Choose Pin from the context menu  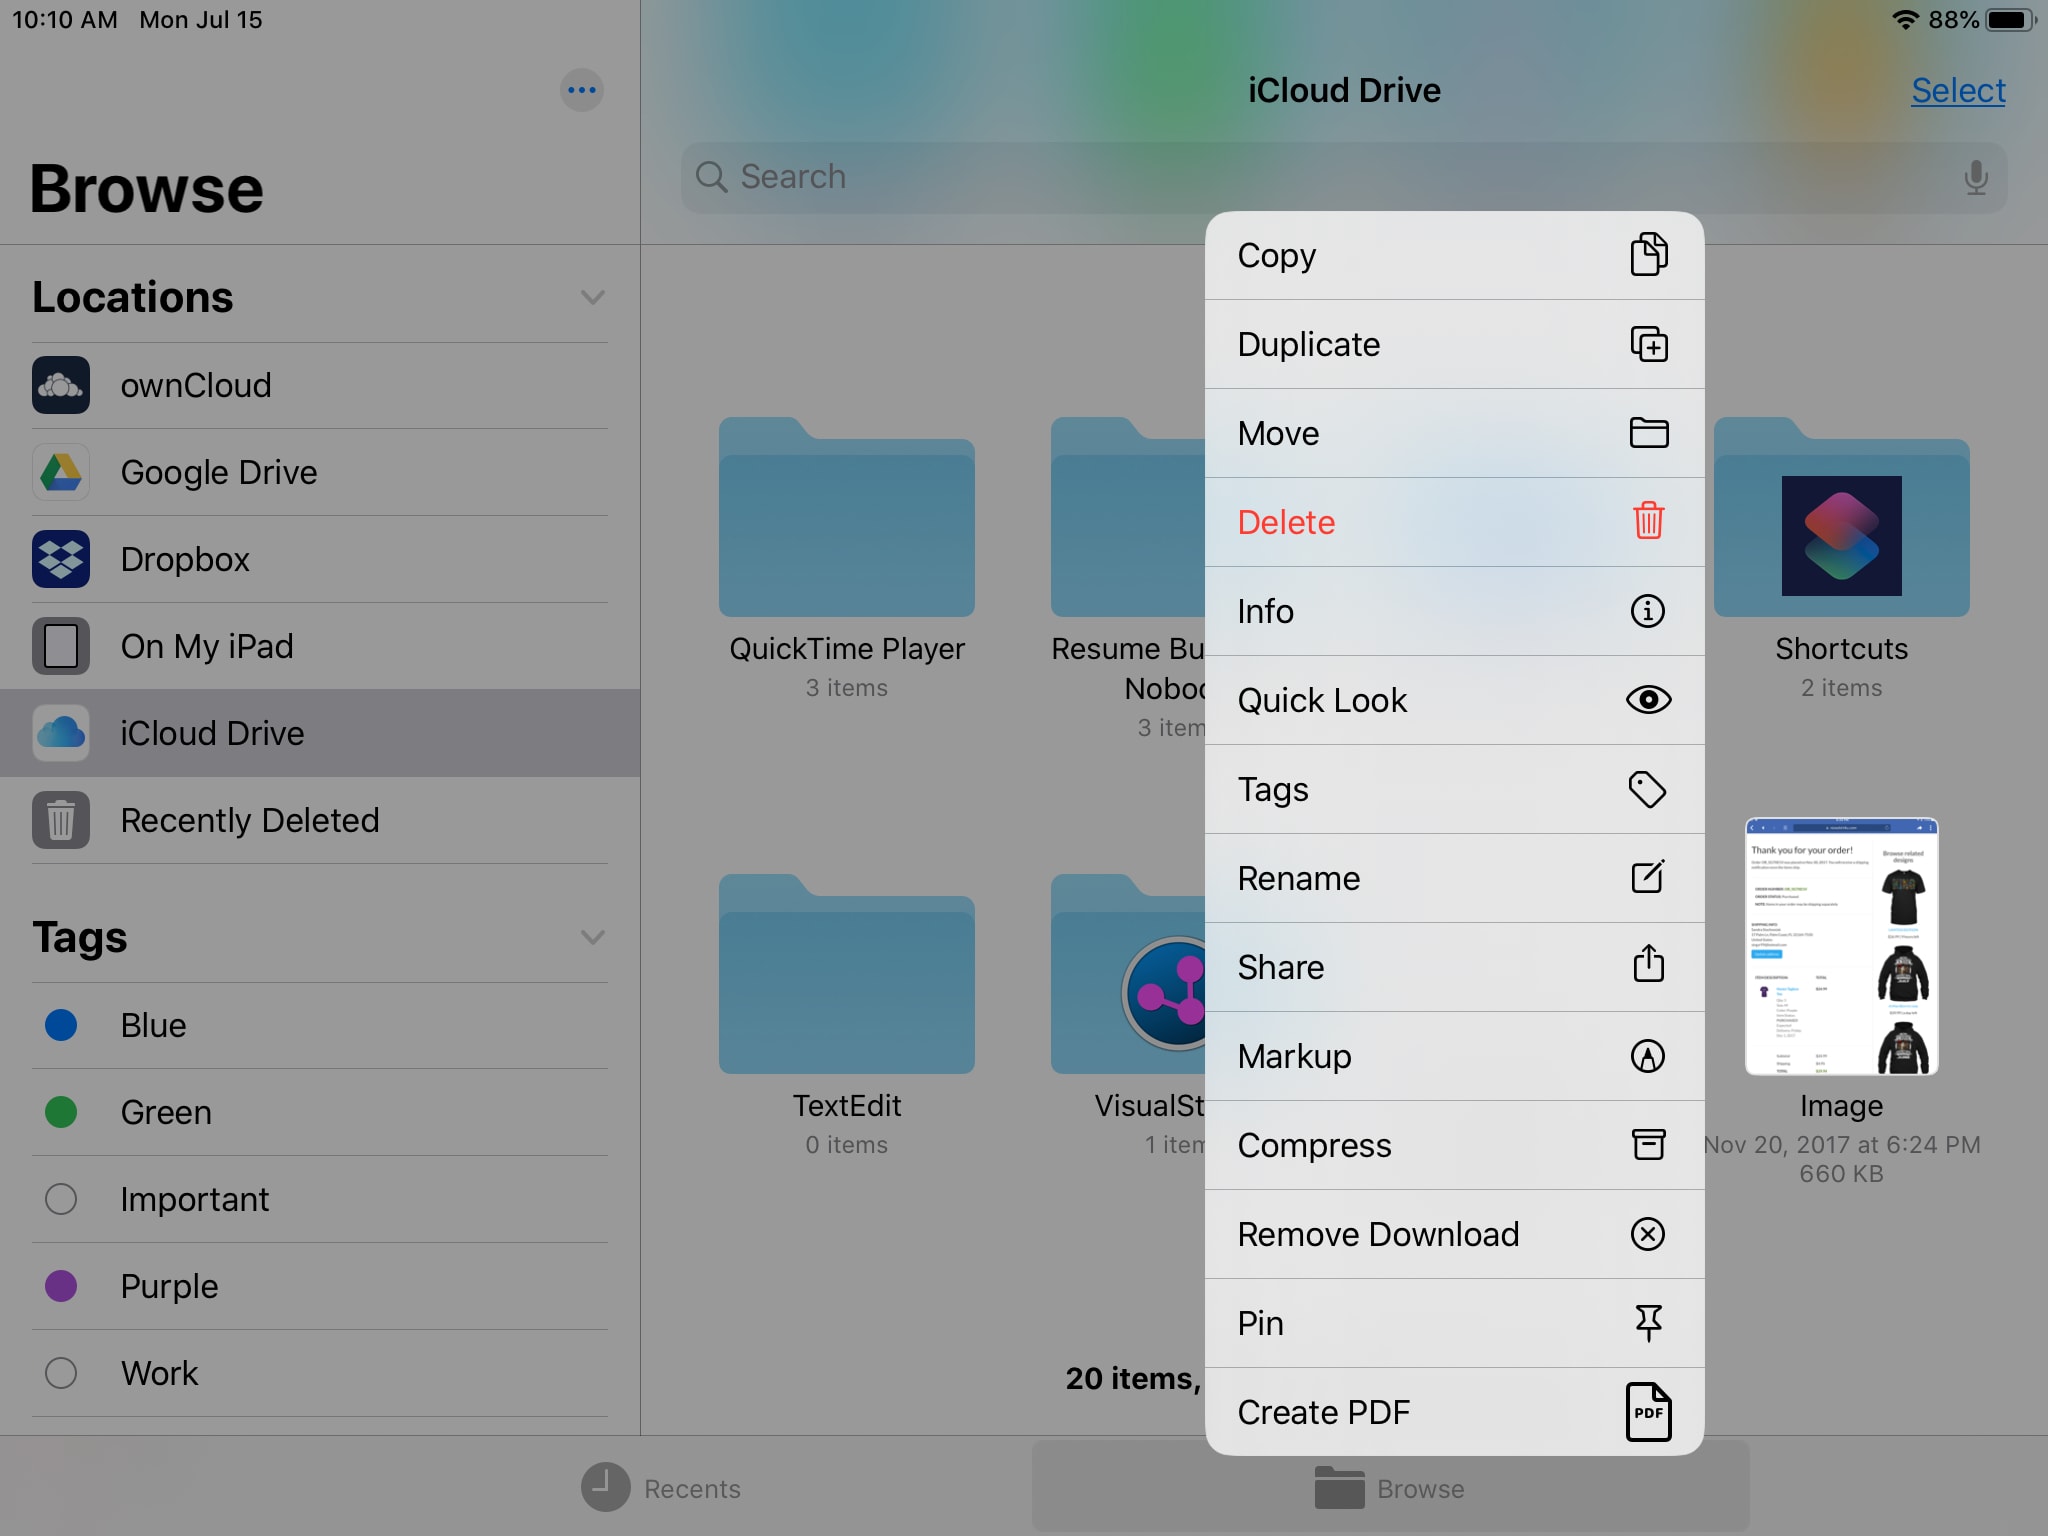click(1454, 1323)
